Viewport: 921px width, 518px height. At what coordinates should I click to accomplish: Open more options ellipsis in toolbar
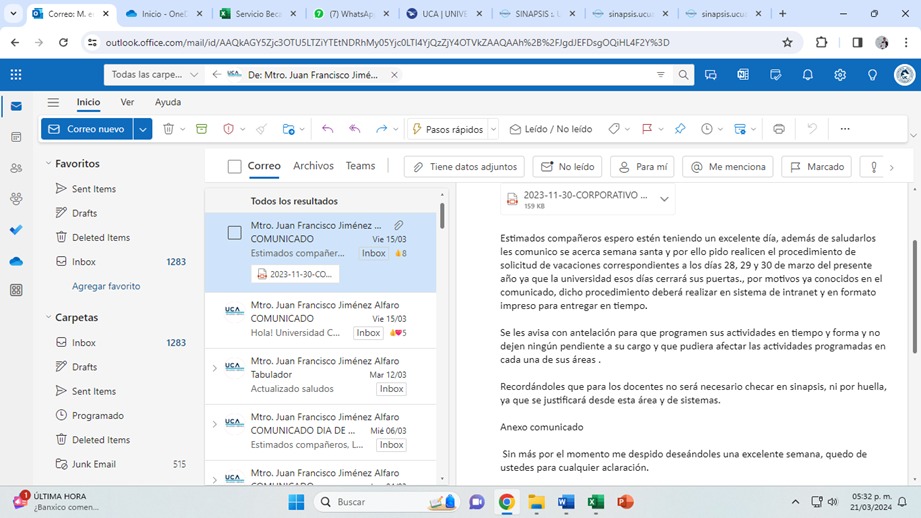click(845, 129)
